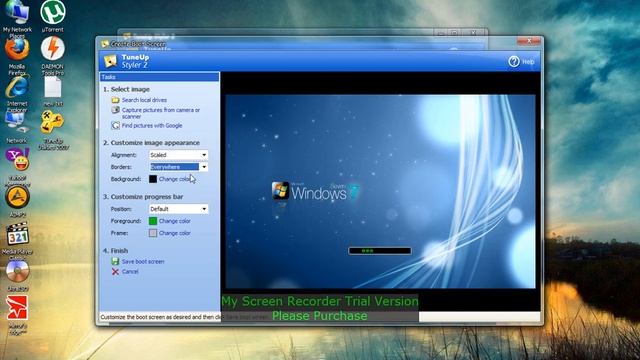Click Change color link for Background

[x=175, y=179]
